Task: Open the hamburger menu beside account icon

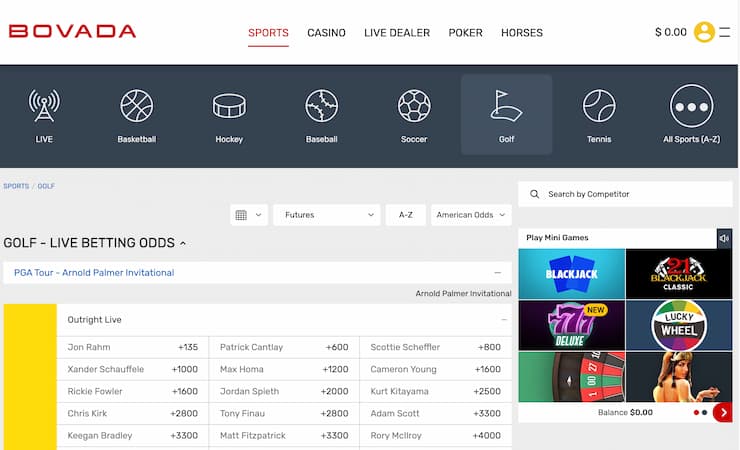Action: (x=725, y=32)
